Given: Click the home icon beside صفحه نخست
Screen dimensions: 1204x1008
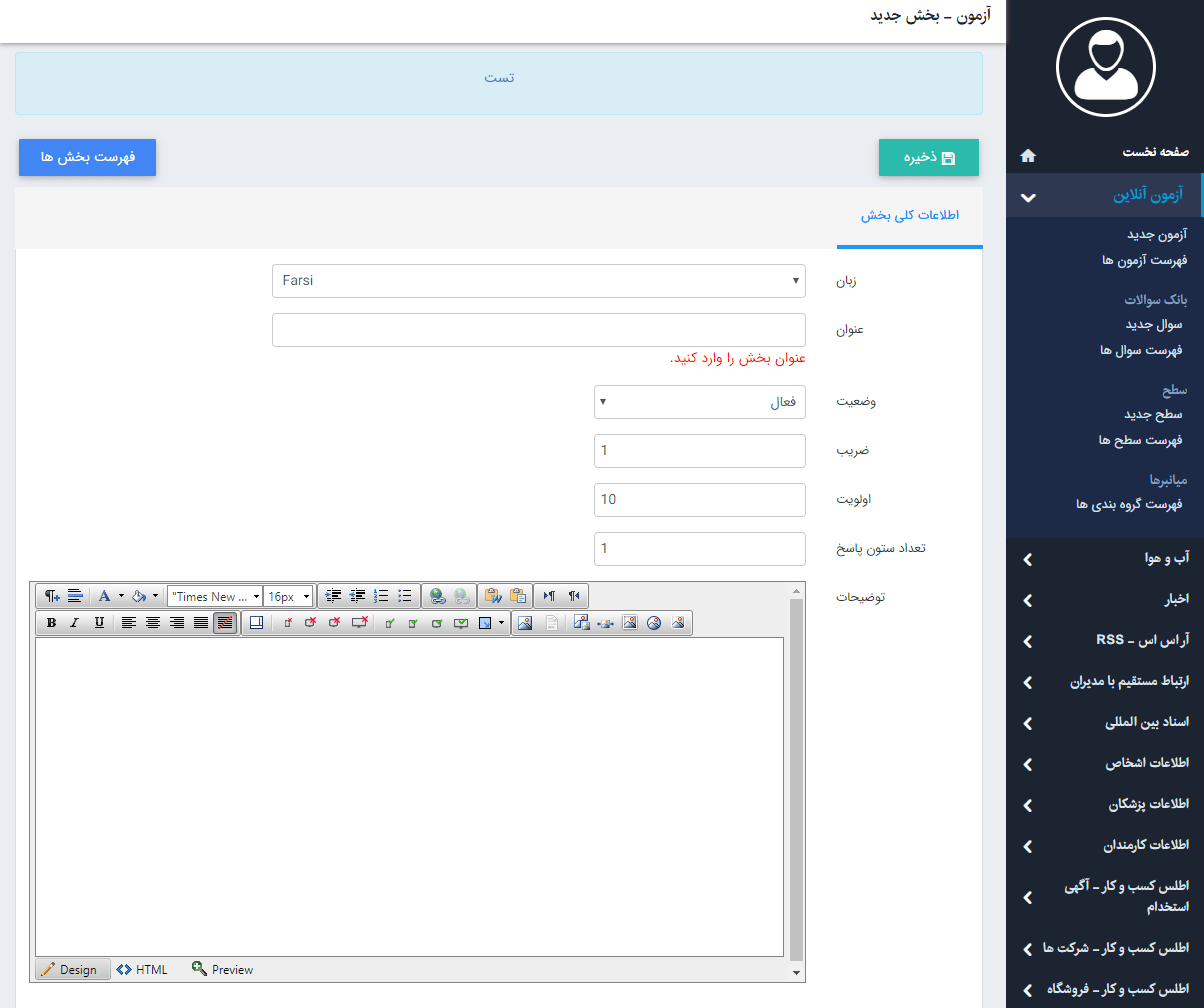Looking at the screenshot, I should (1027, 156).
